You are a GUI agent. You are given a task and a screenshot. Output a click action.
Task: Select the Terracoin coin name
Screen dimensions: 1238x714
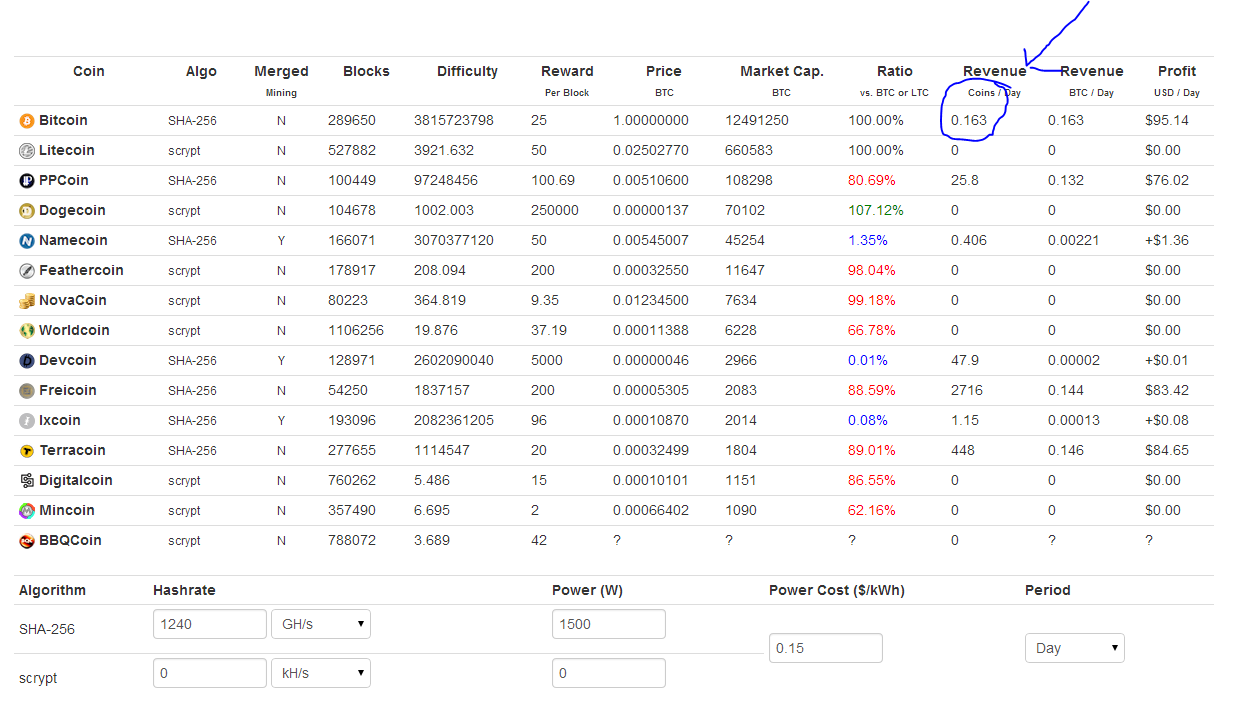pyautogui.click(x=72, y=450)
